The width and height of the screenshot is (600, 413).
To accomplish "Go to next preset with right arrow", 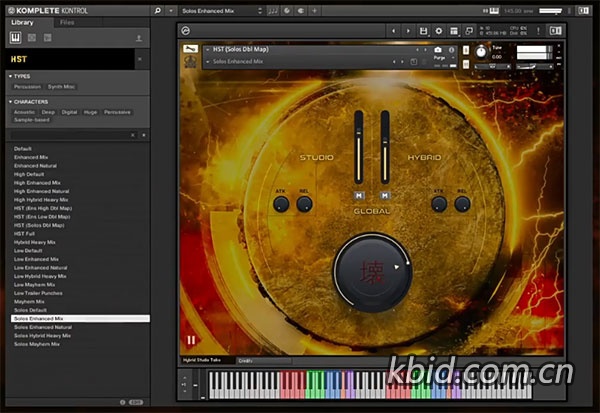I will point(408,31).
